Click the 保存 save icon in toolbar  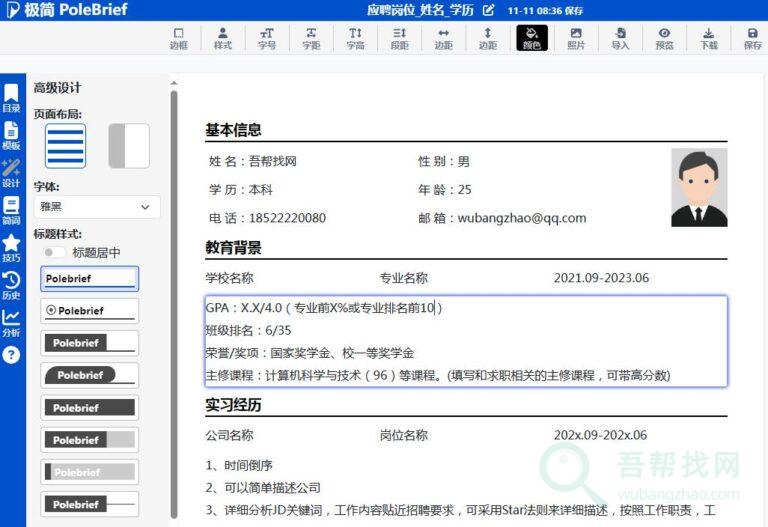click(x=752, y=38)
